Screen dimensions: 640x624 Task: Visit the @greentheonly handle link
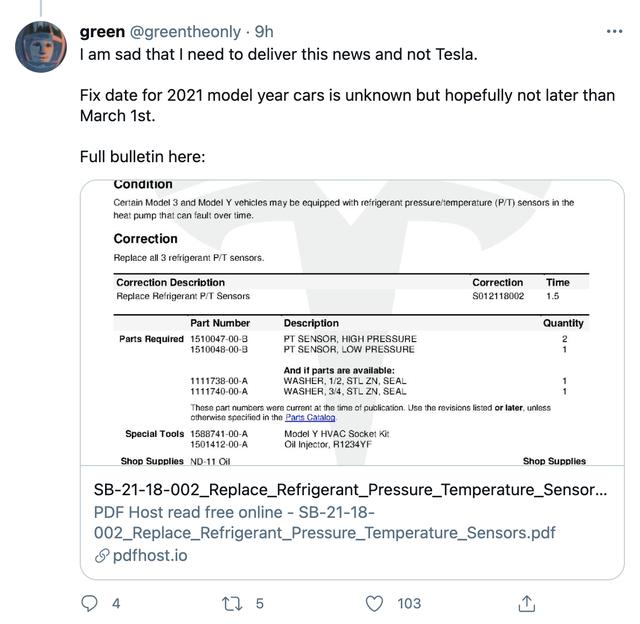(x=185, y=32)
